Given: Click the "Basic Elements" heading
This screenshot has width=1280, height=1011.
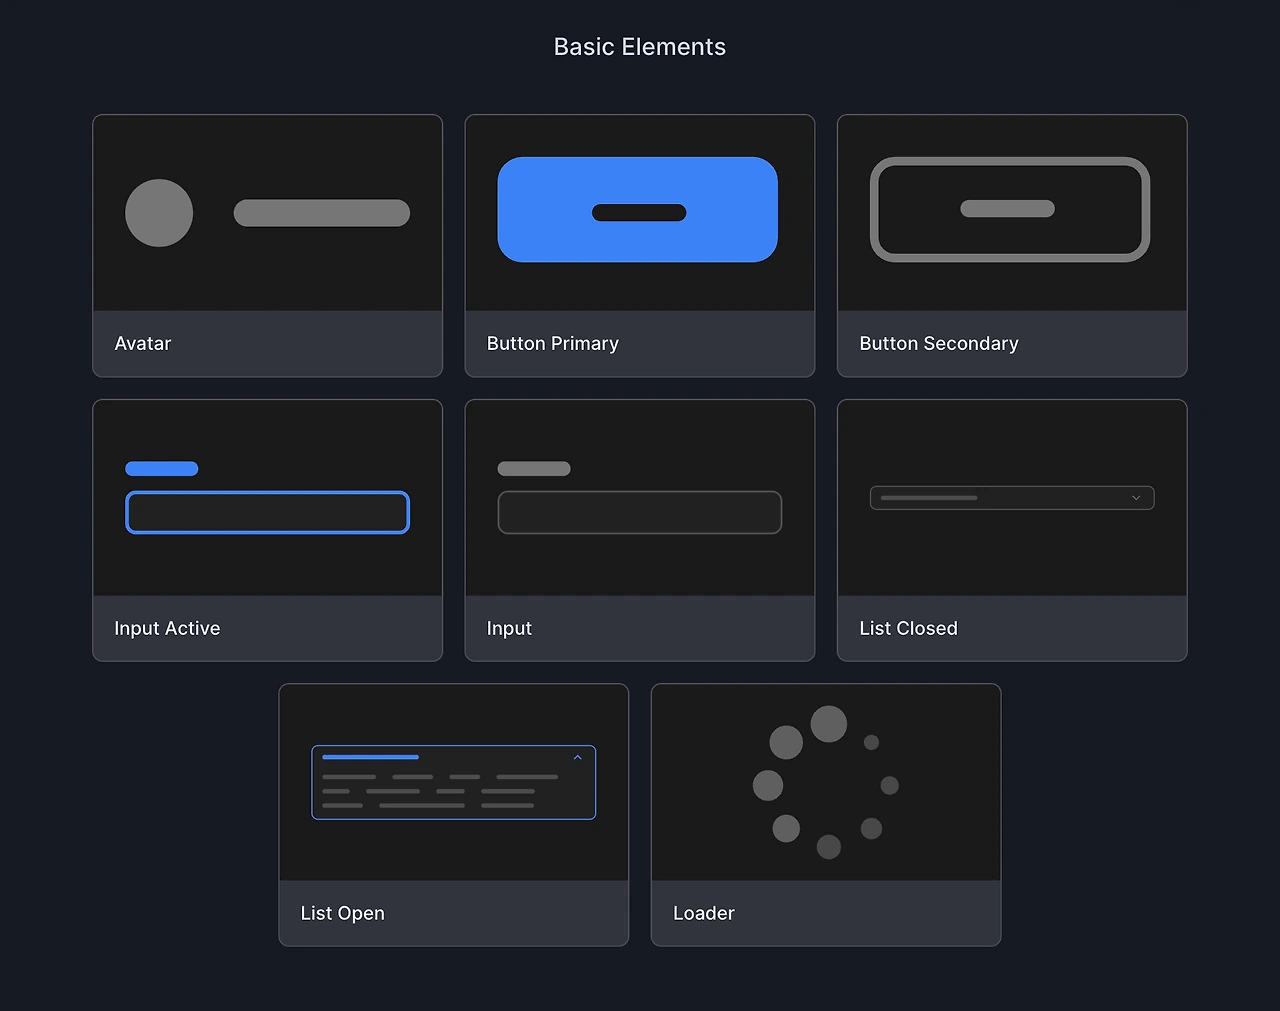Looking at the screenshot, I should 640,47.
